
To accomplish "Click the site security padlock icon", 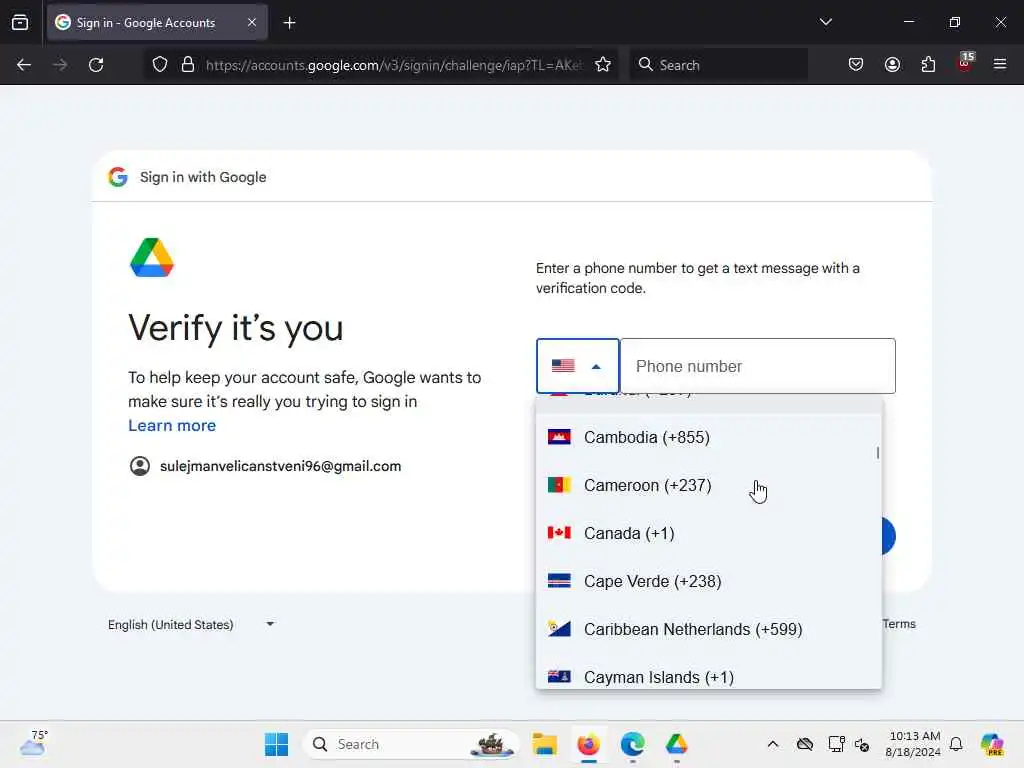I will (x=188, y=65).
